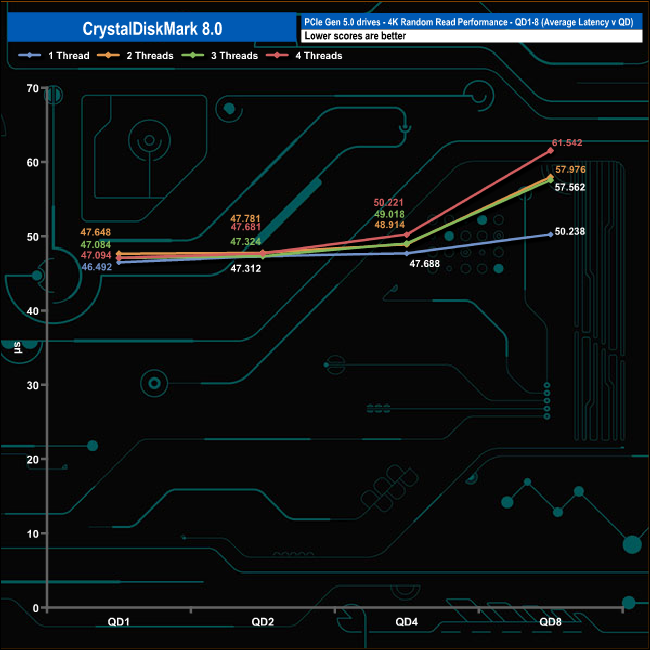Select the 47.324 data label
The image size is (650, 650).
(x=245, y=241)
